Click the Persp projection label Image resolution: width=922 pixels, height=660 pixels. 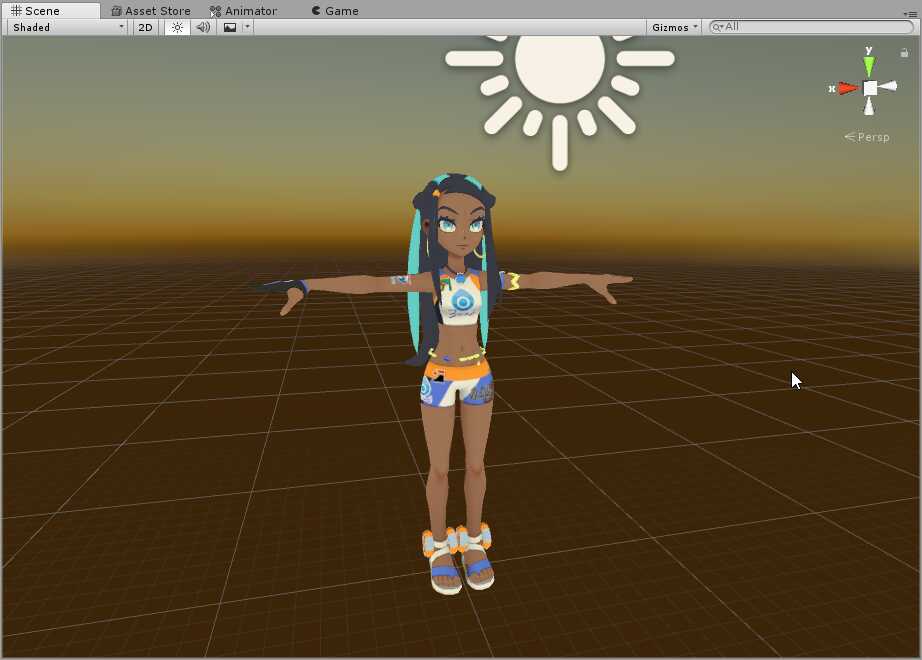click(867, 137)
